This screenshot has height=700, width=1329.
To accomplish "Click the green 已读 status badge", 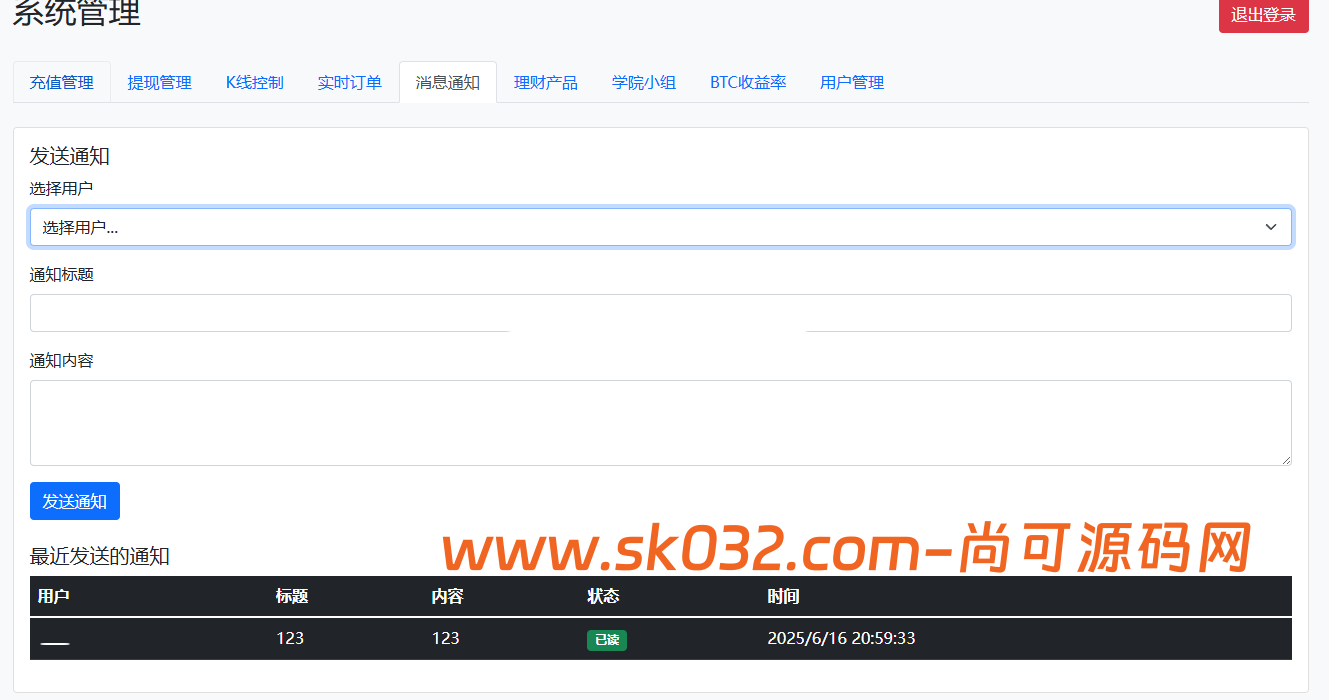I will [607, 638].
